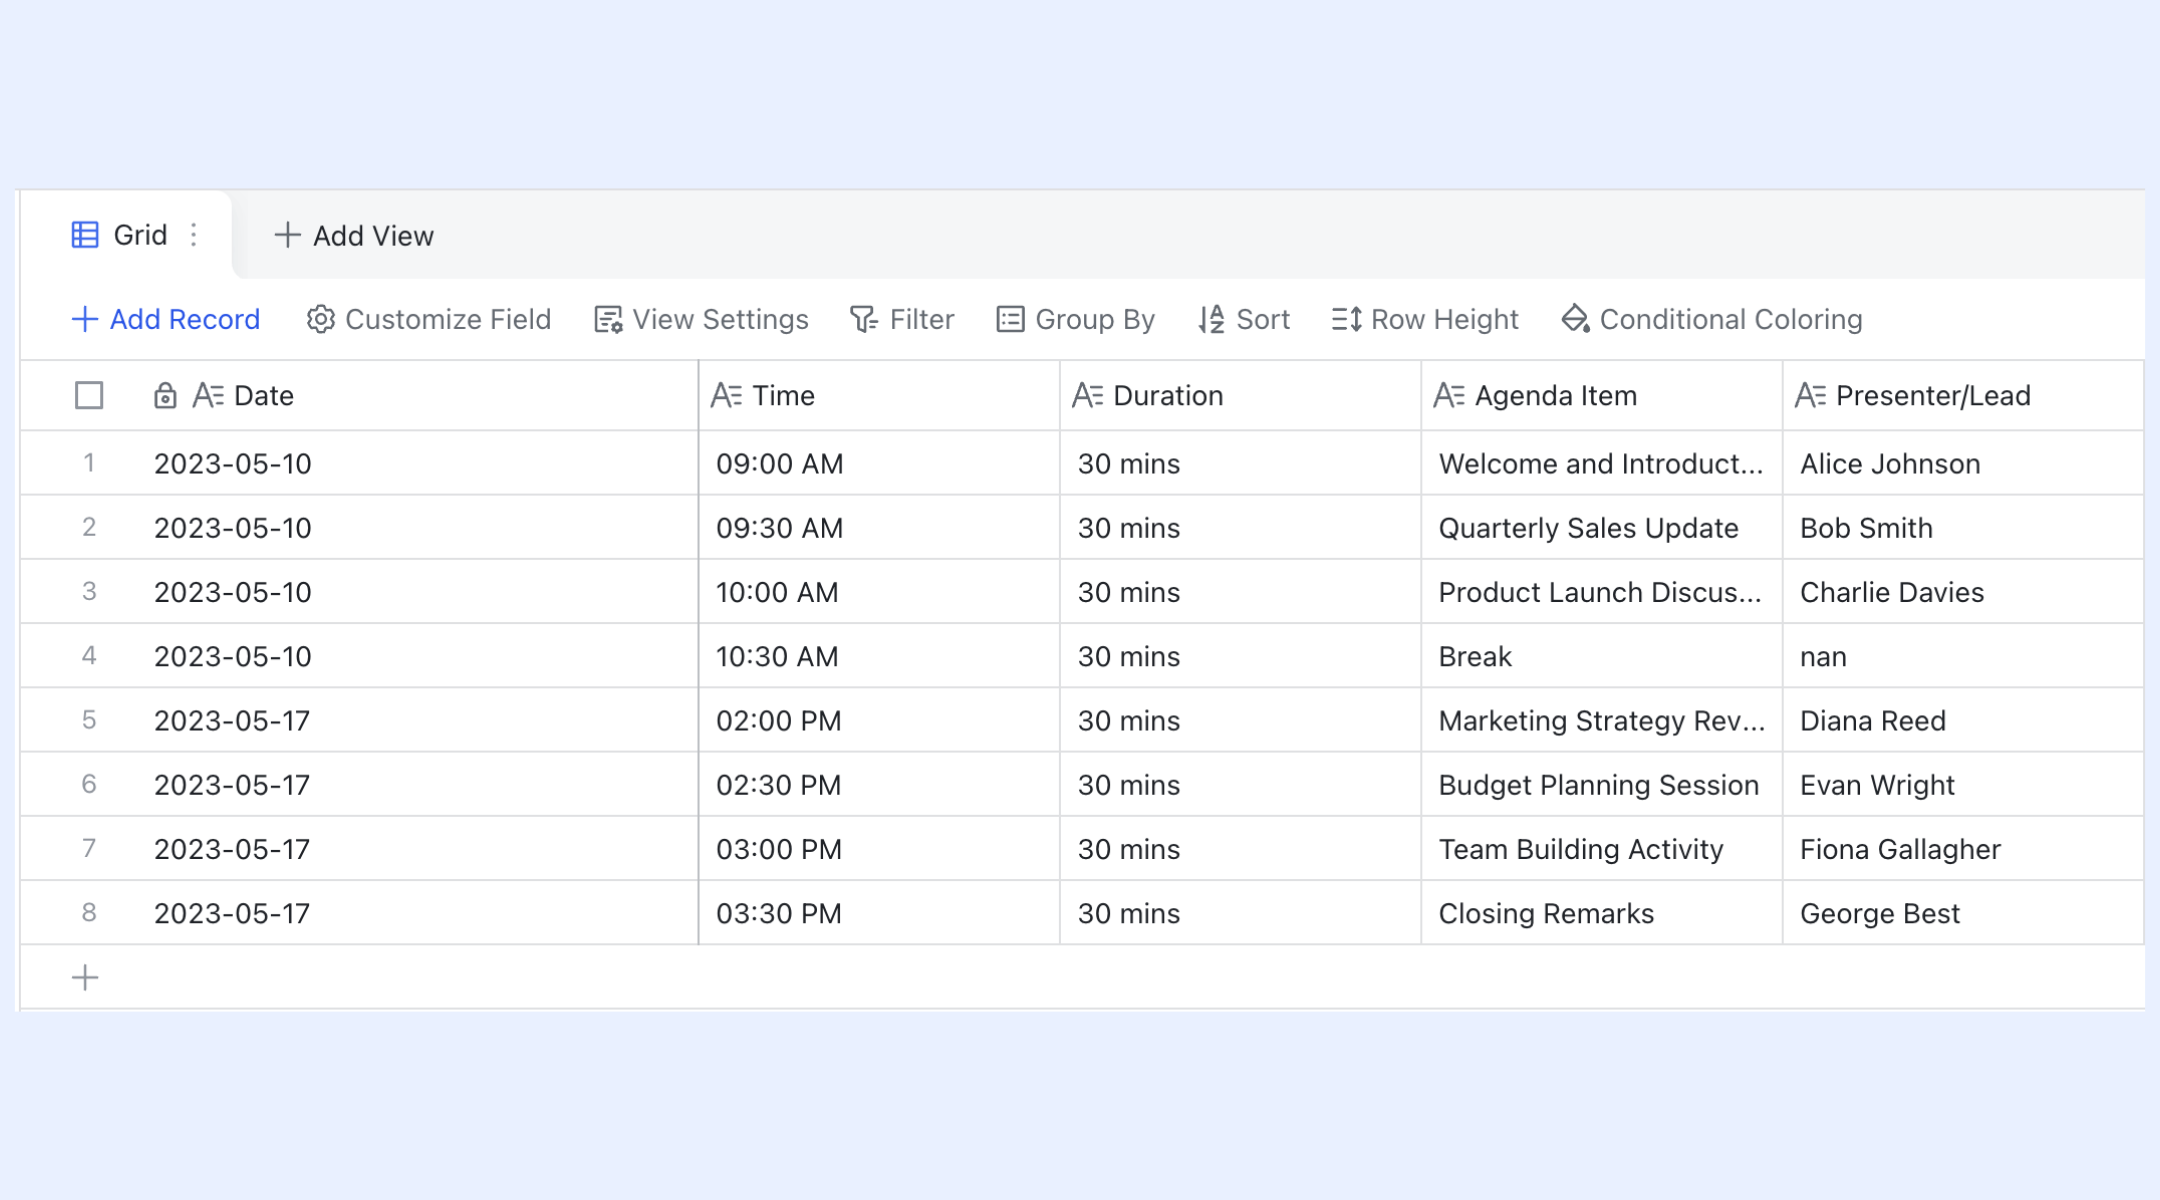The height and width of the screenshot is (1200, 2160).
Task: Select the 03:30 PM time cell
Action: [x=879, y=913]
